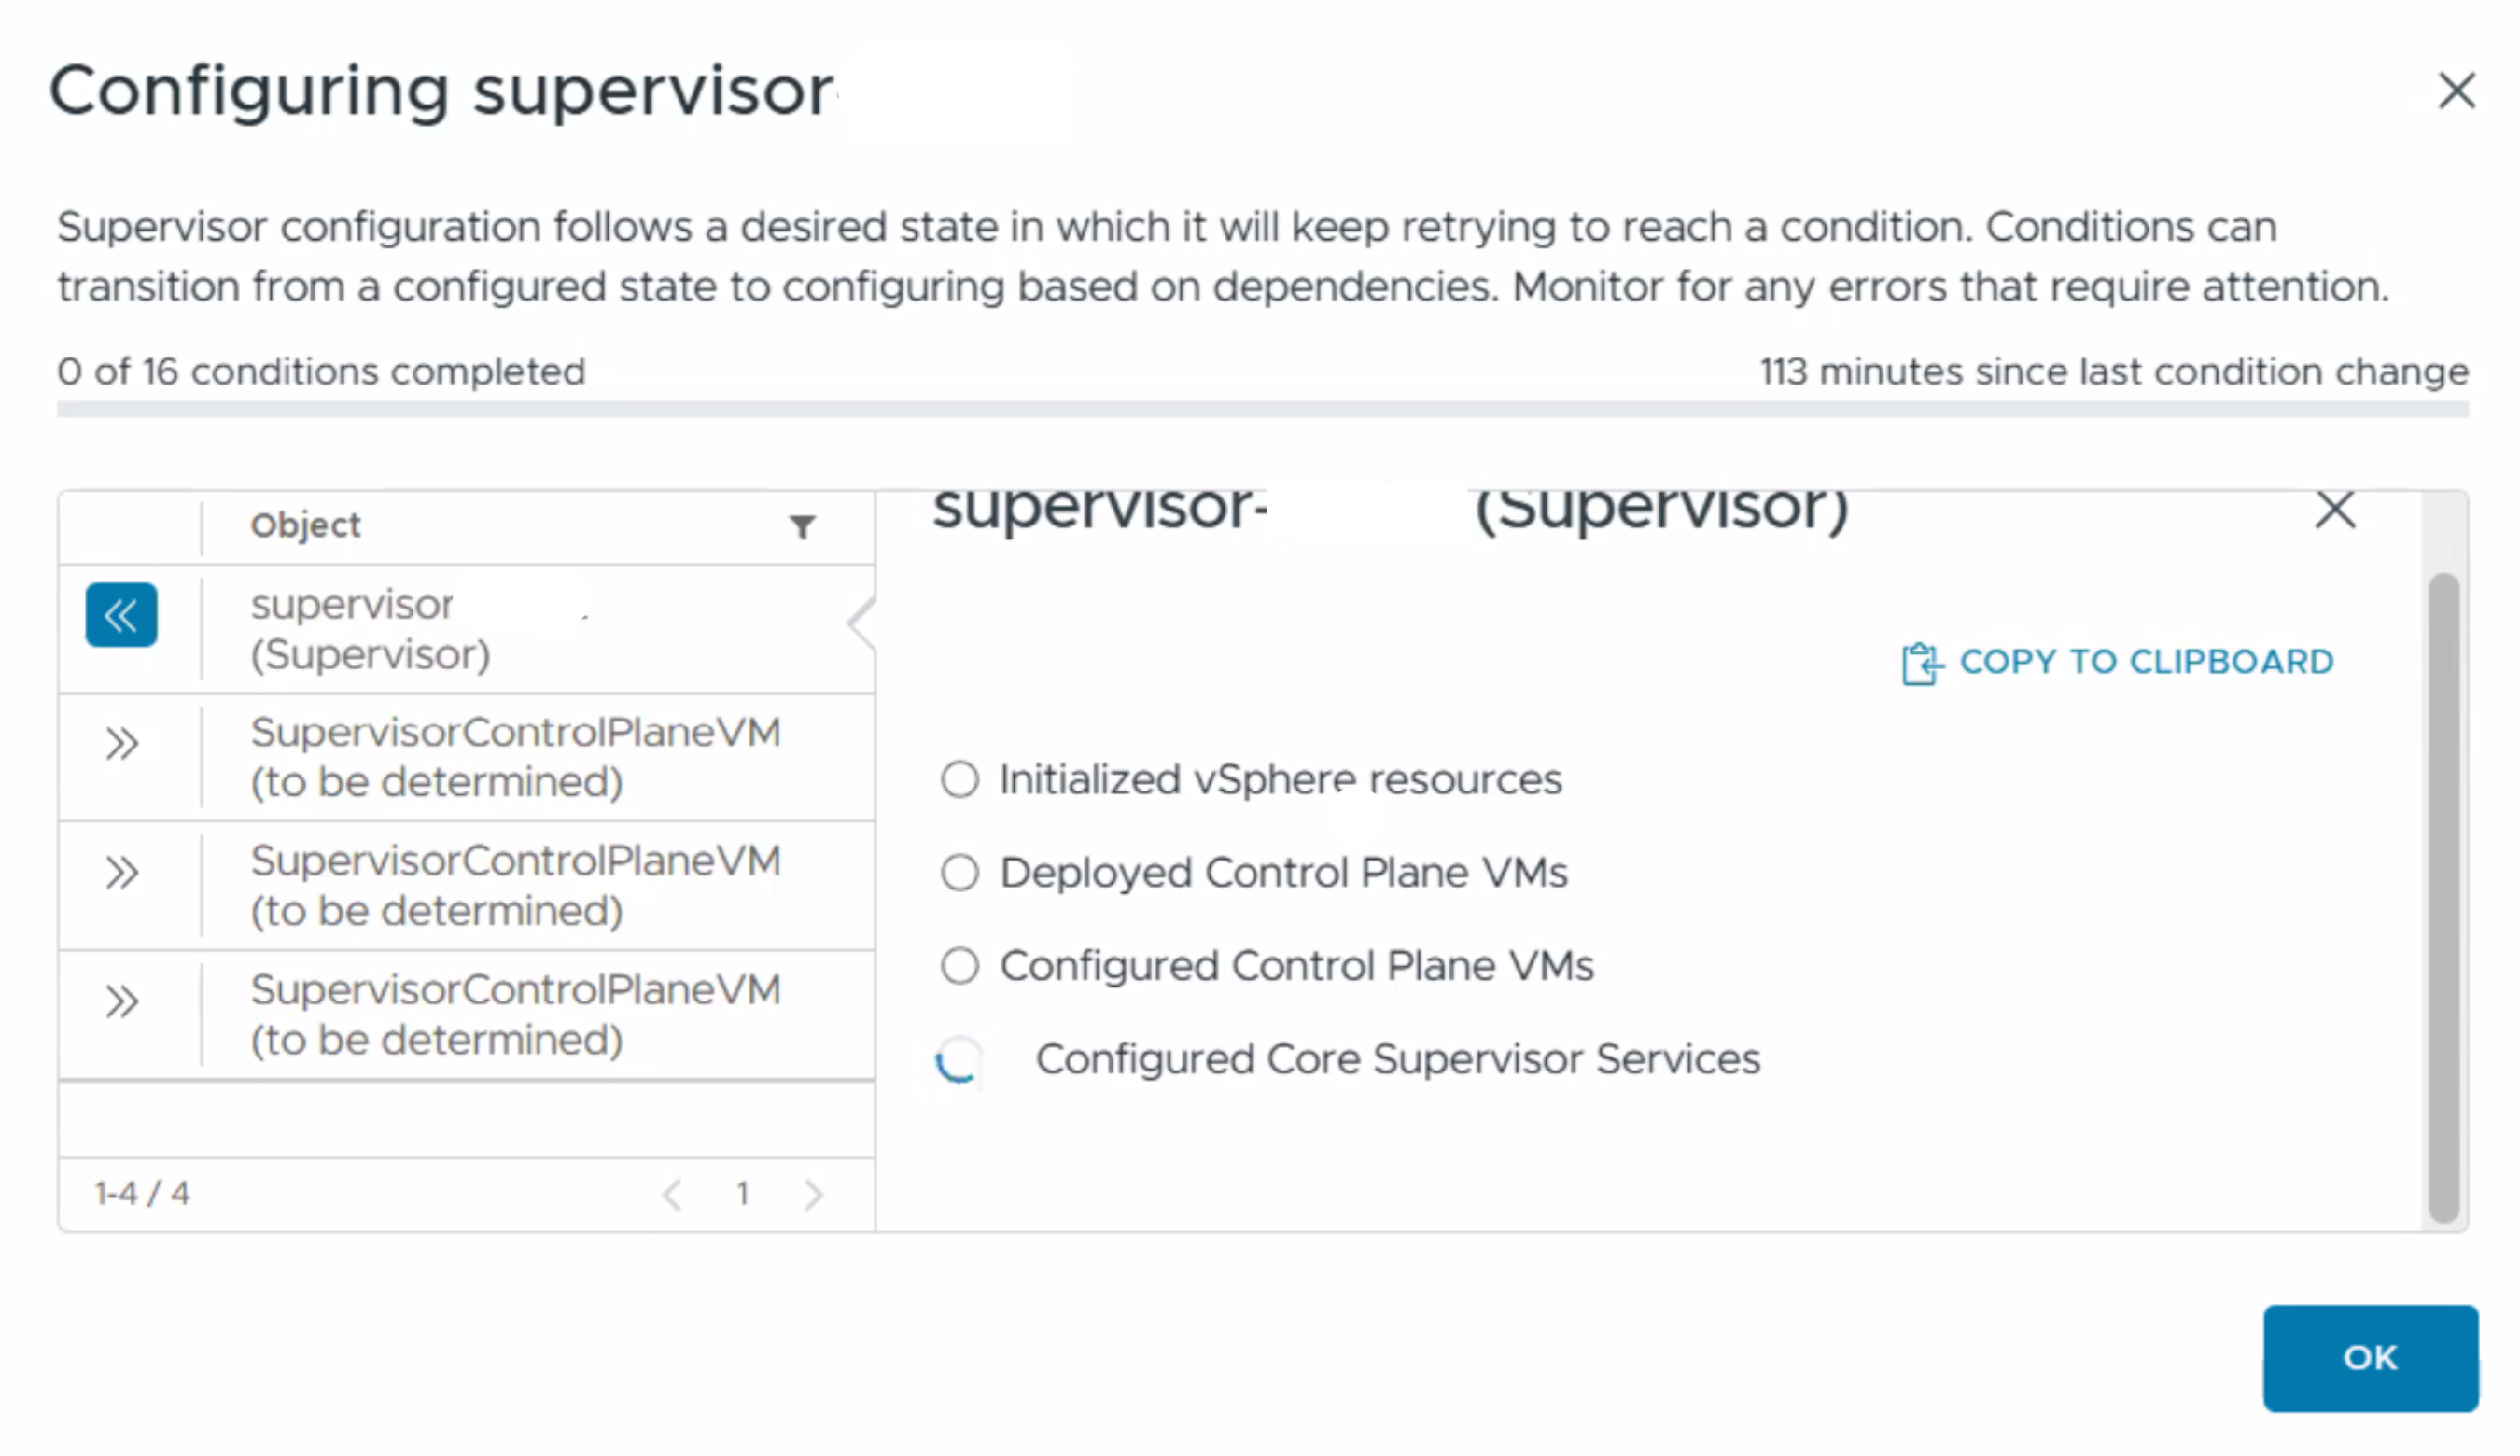
Task: Click the Deployed Control Plane VMs status circle
Action: (960, 873)
